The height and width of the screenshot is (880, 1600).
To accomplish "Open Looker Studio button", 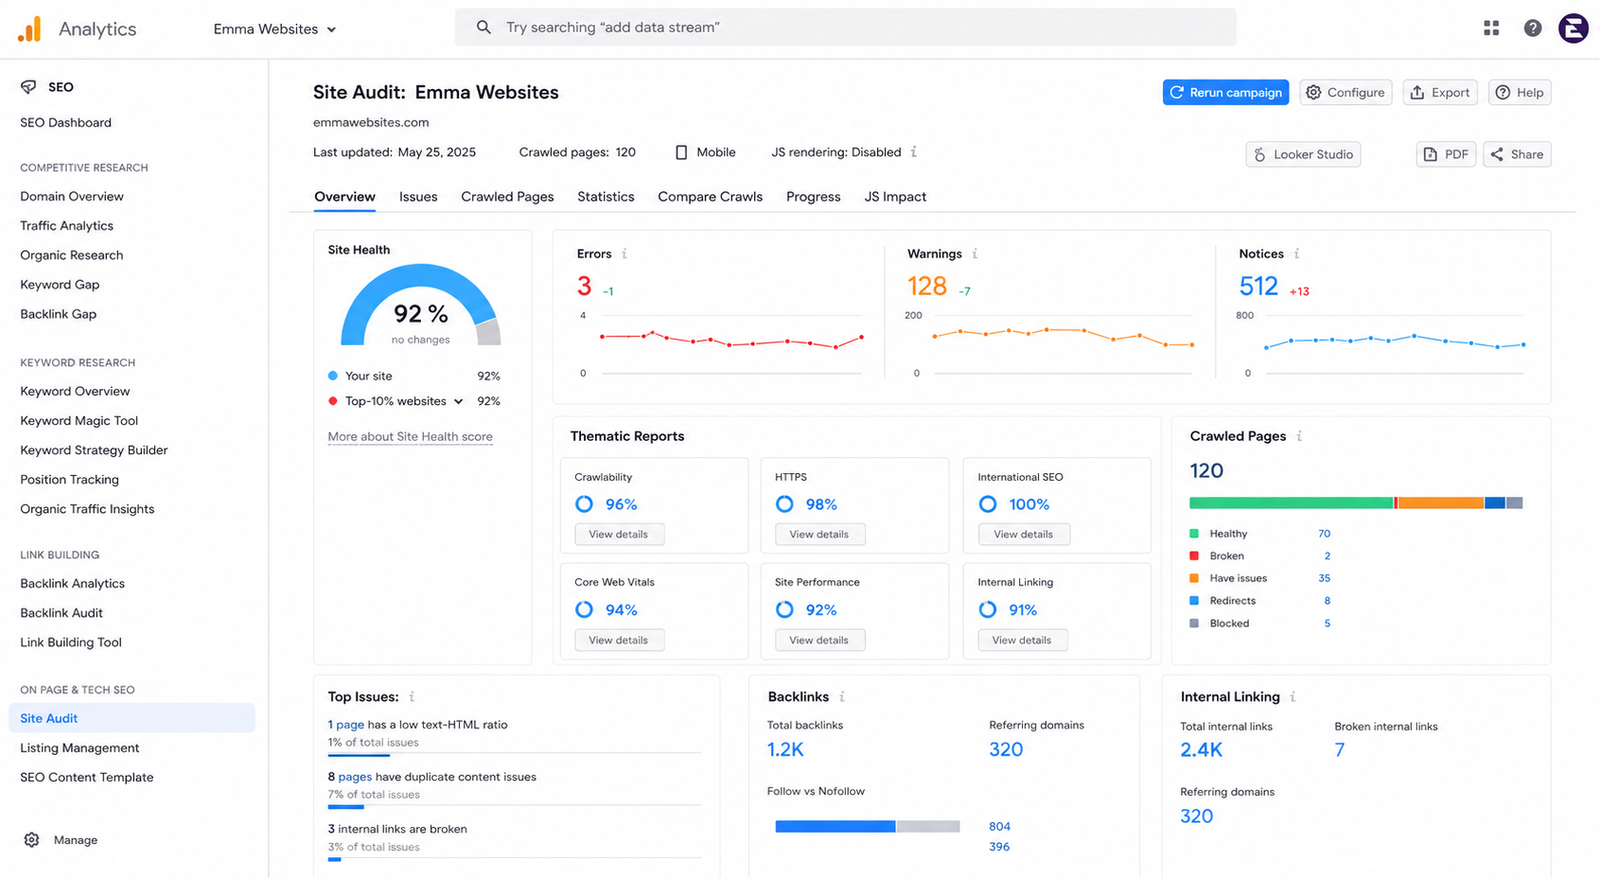I will pos(1303,154).
